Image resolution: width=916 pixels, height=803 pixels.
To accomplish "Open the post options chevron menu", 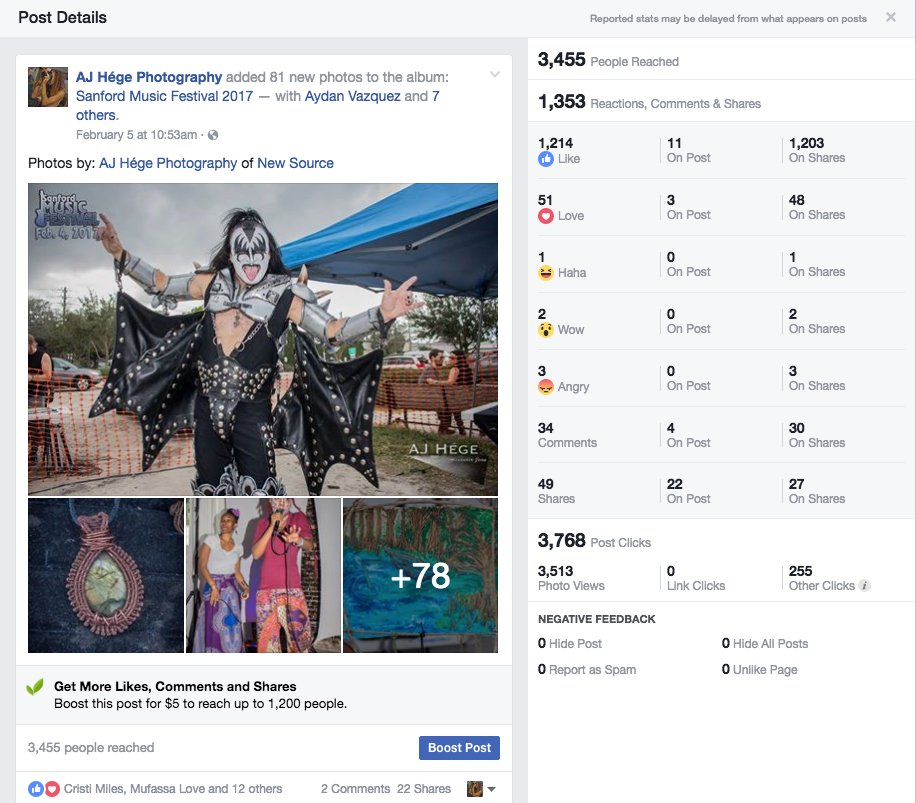I will coord(495,75).
